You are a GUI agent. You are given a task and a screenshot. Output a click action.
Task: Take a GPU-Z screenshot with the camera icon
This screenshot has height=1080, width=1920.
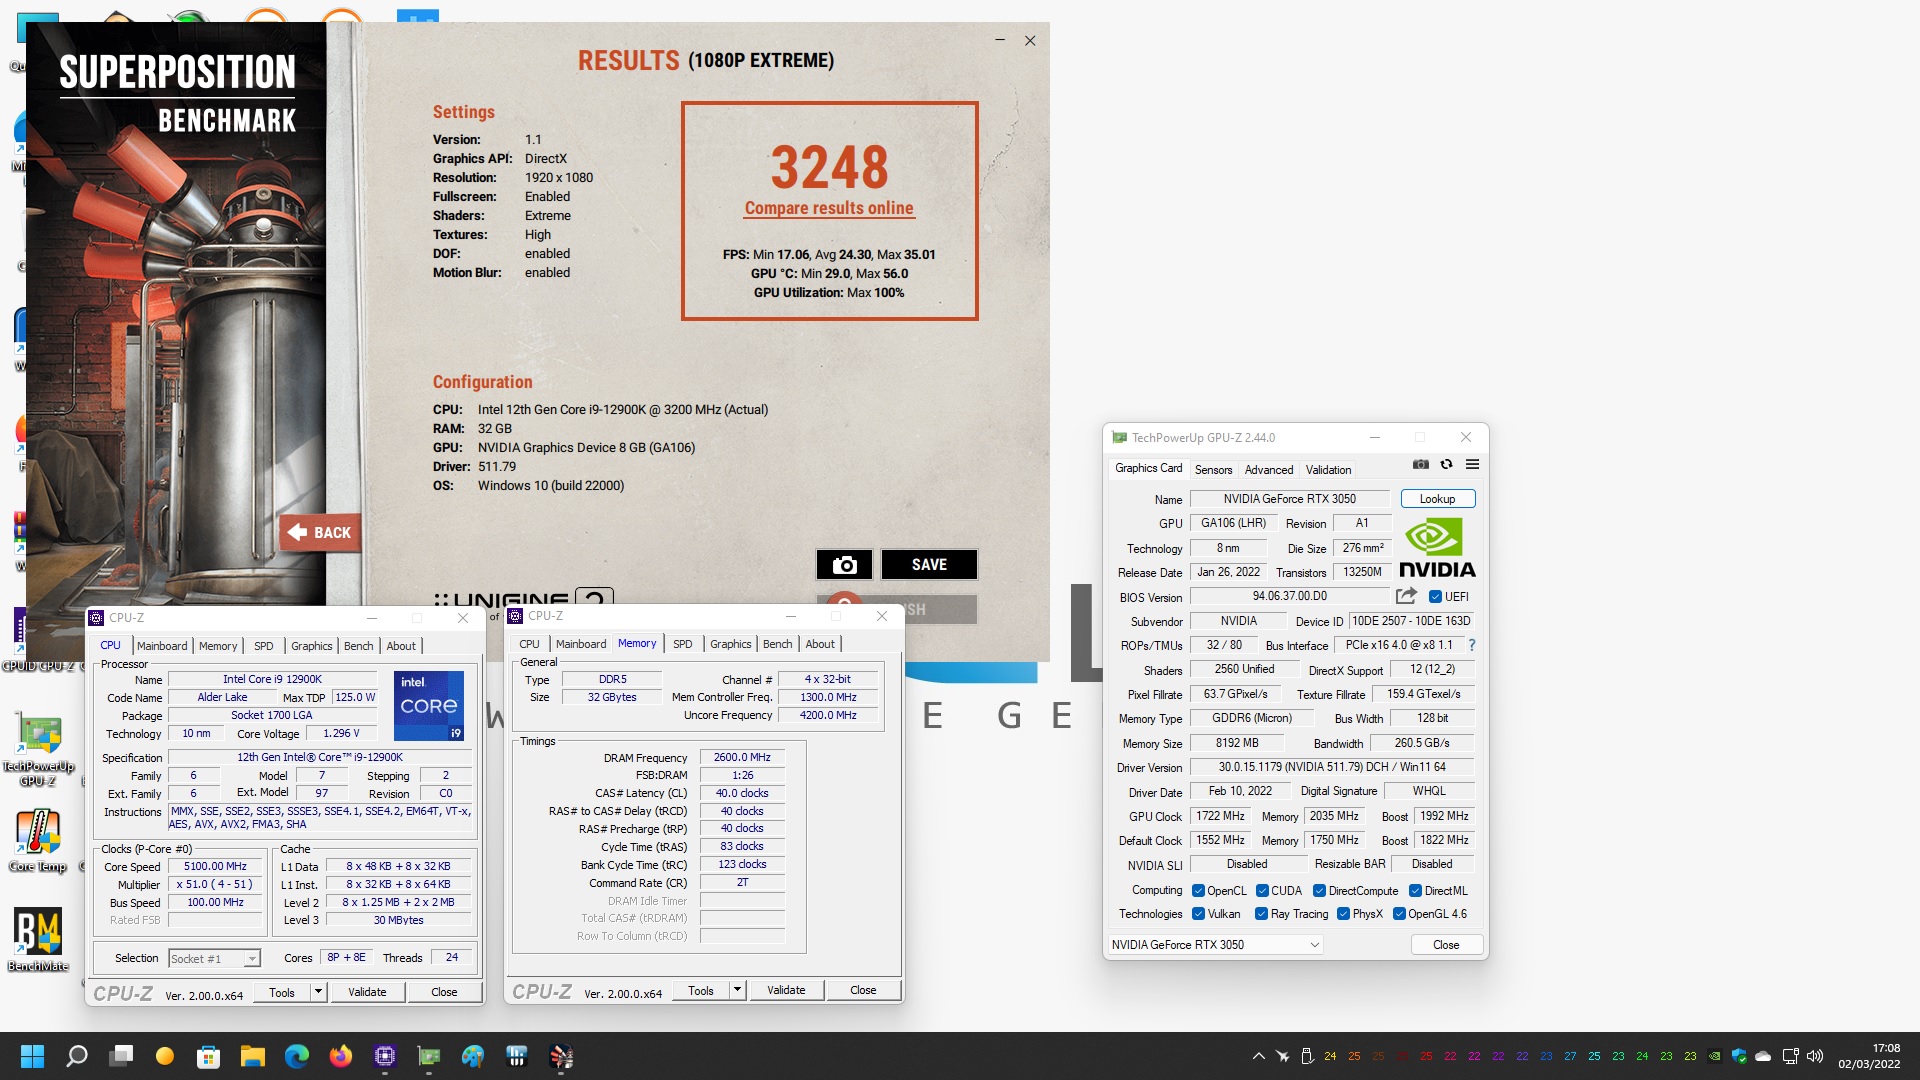(x=1420, y=464)
